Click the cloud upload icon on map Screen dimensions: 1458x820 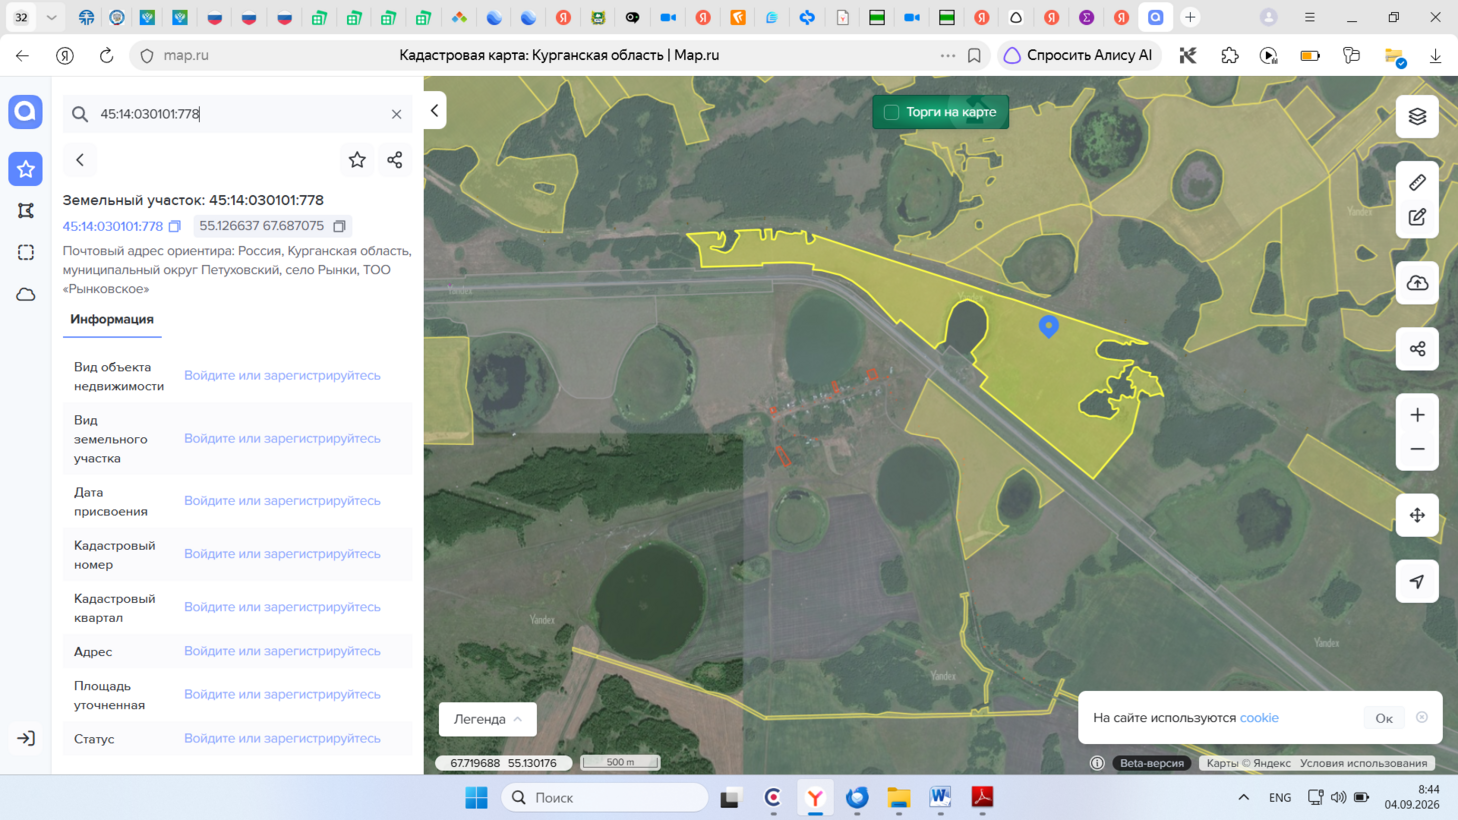click(x=1417, y=283)
